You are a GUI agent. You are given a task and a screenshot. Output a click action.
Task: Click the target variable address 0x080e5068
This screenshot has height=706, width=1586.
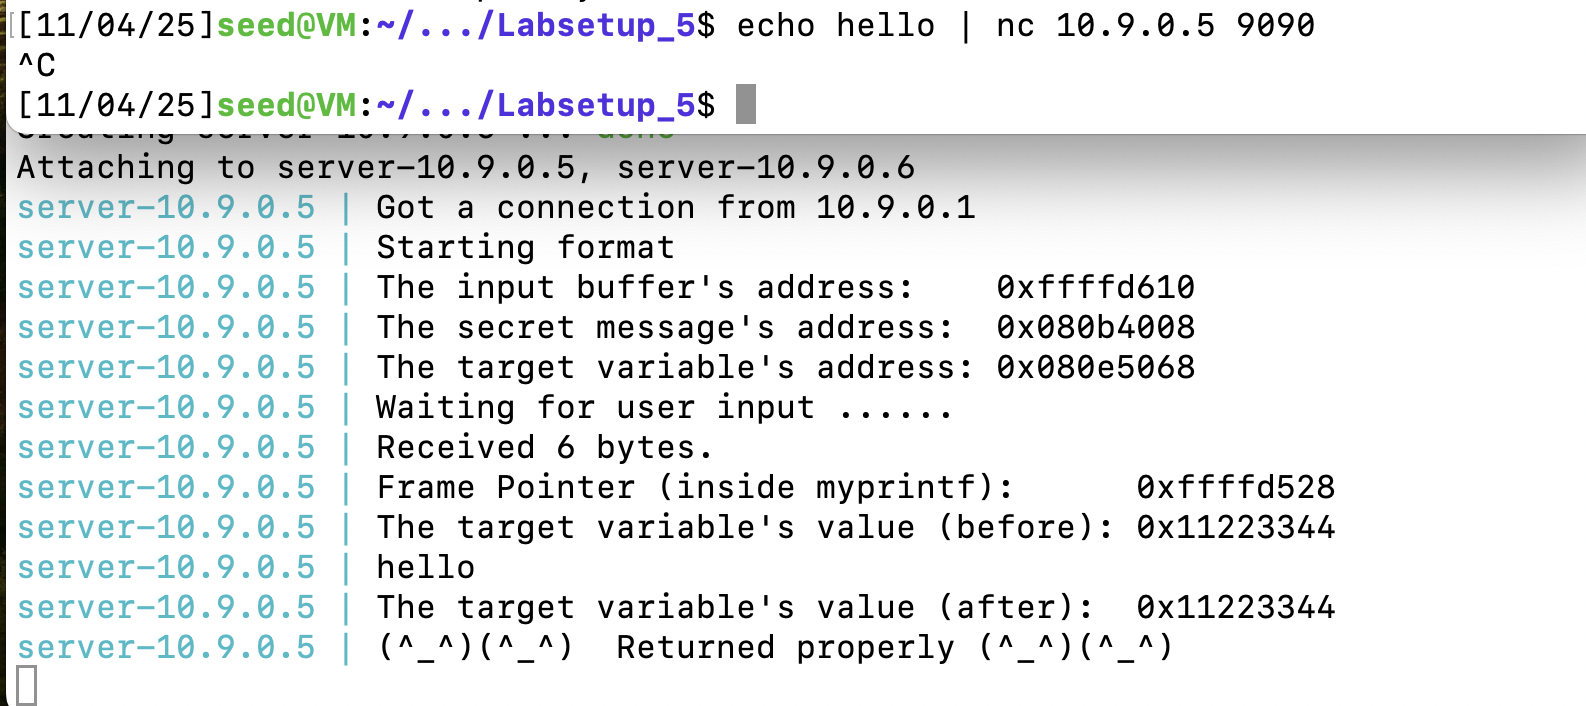coord(1095,368)
